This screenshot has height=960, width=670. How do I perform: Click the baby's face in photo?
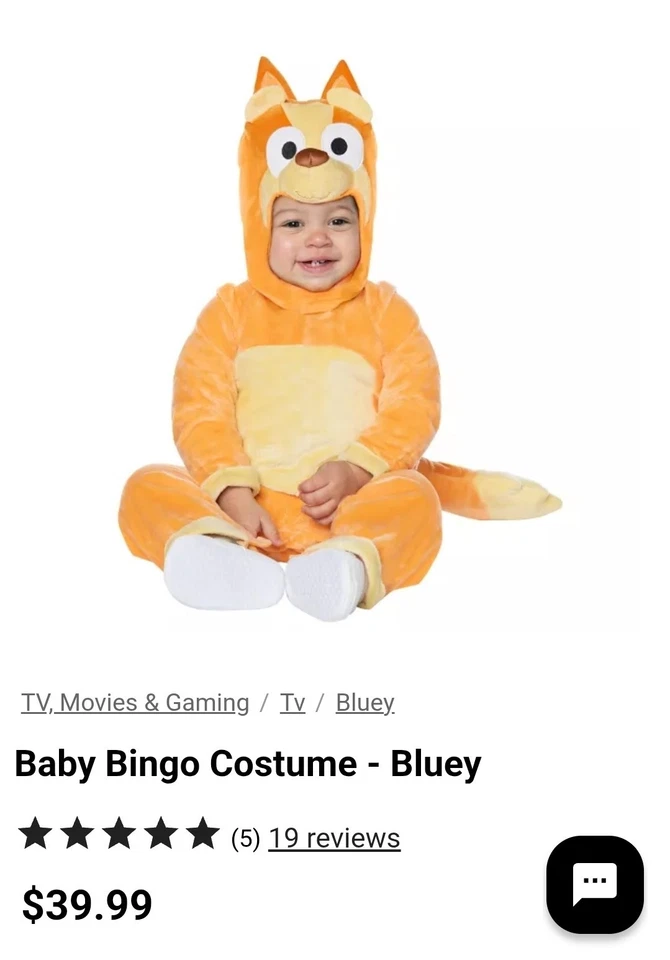point(314,240)
